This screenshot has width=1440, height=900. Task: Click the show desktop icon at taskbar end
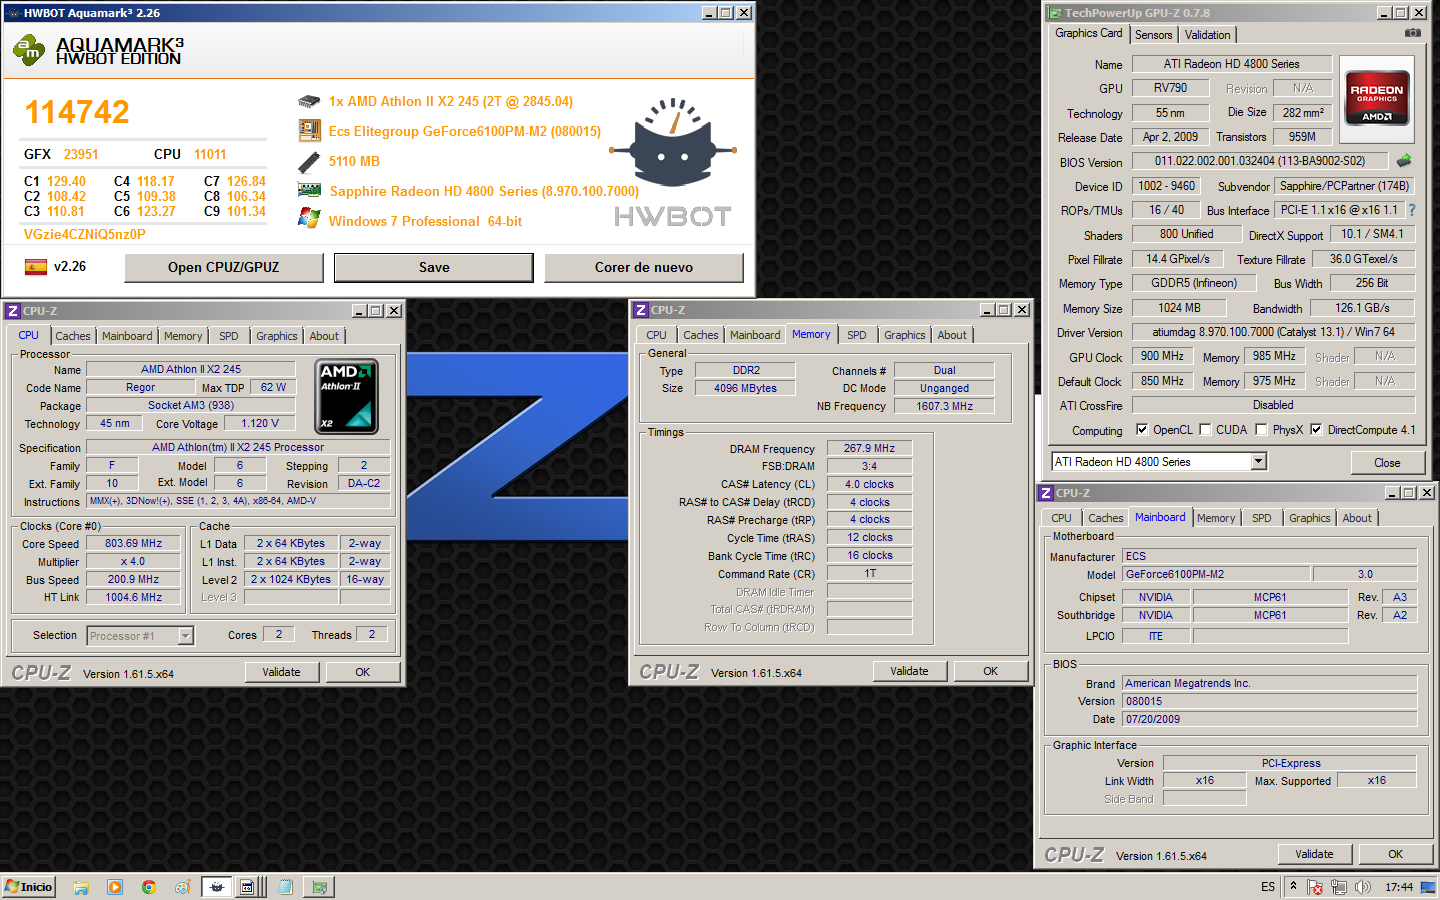coord(1428,887)
